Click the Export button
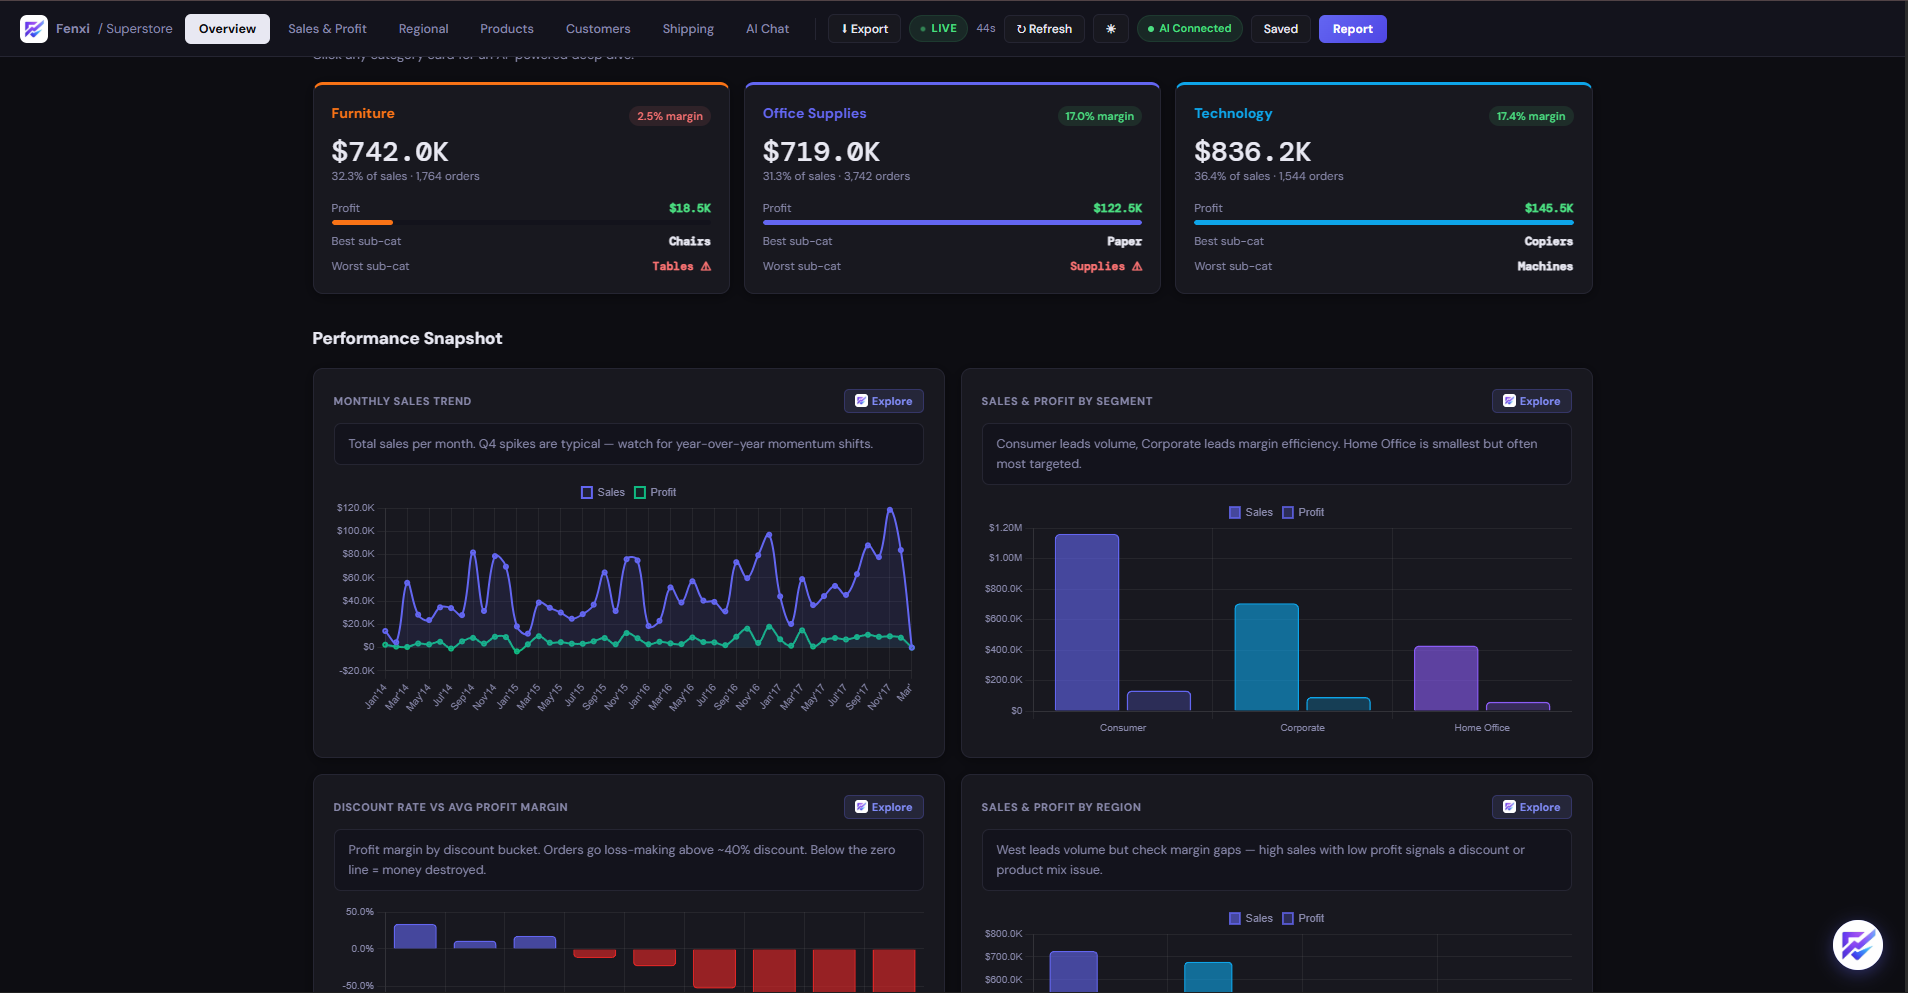Viewport: 1908px width, 993px height. pos(864,29)
